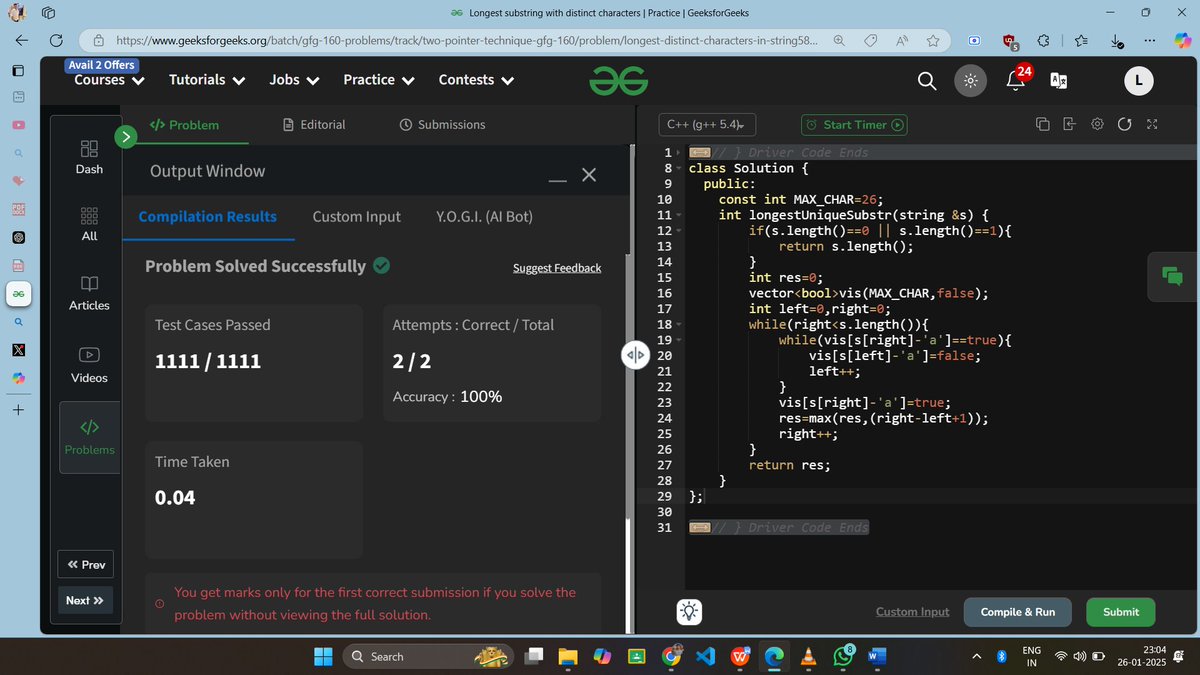Switch to the Editorial tab

coord(314,125)
